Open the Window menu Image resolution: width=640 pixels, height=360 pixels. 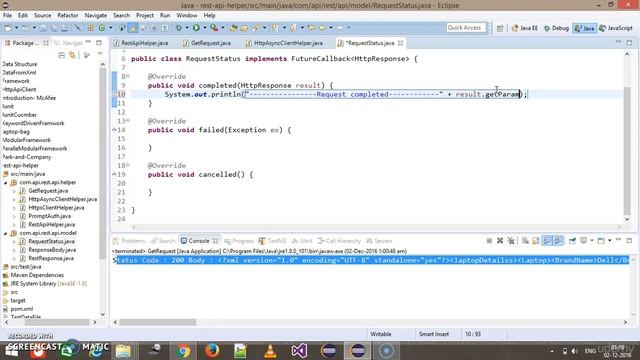(x=187, y=16)
